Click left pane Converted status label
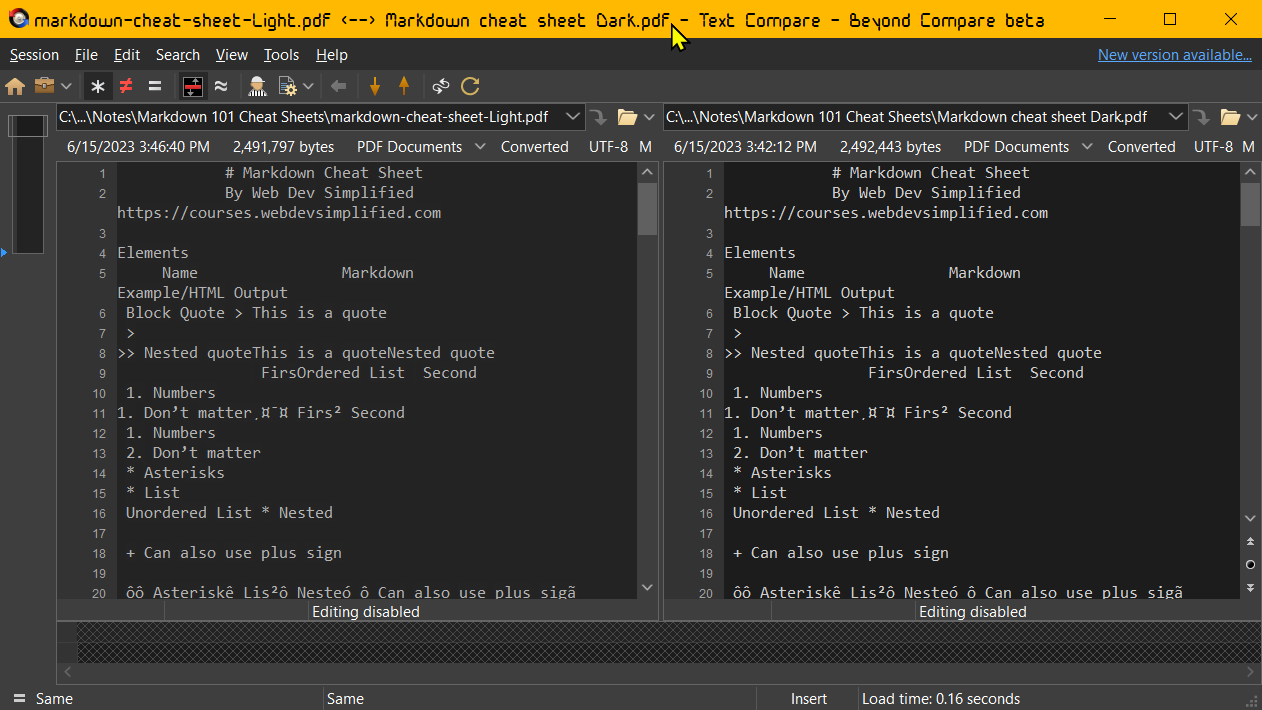 (x=535, y=147)
